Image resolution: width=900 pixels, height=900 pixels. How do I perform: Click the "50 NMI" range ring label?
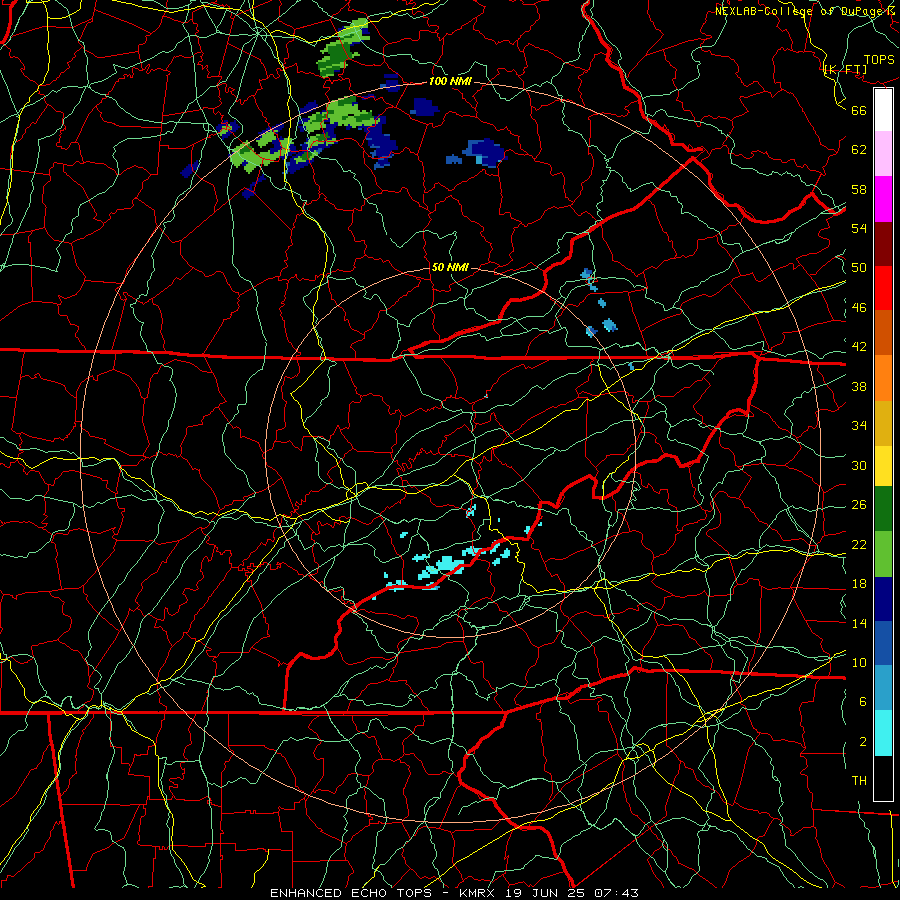pyautogui.click(x=449, y=267)
